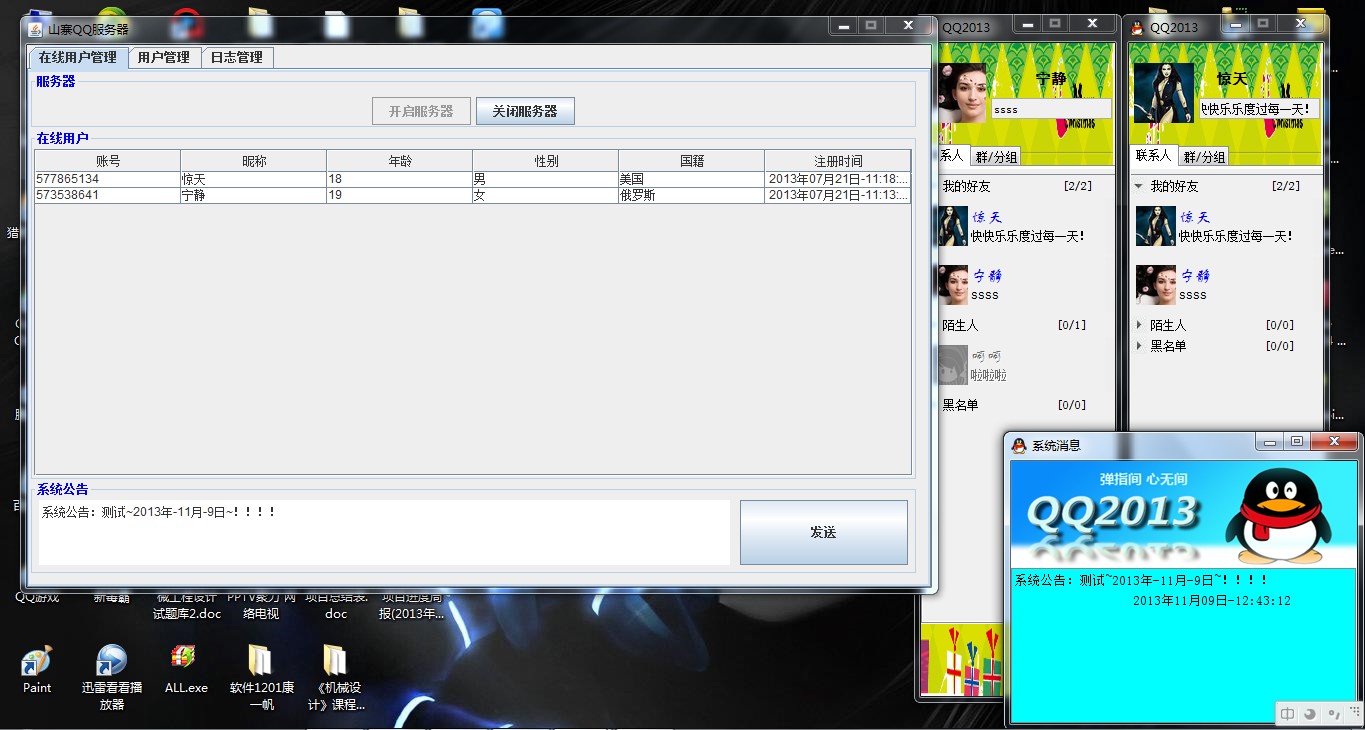Toggle the IME punctuation mode icon

(1333, 714)
